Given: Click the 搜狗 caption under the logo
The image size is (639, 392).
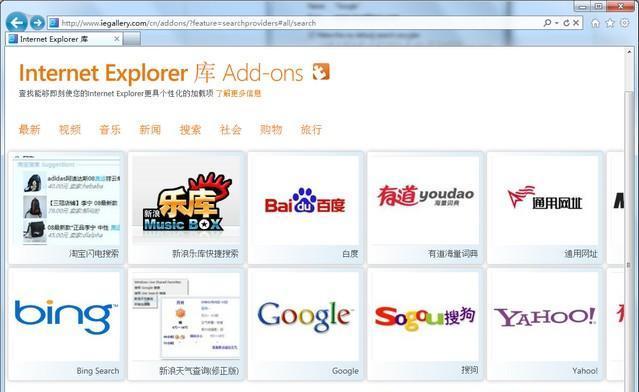Looking at the screenshot, I should coord(470,370).
